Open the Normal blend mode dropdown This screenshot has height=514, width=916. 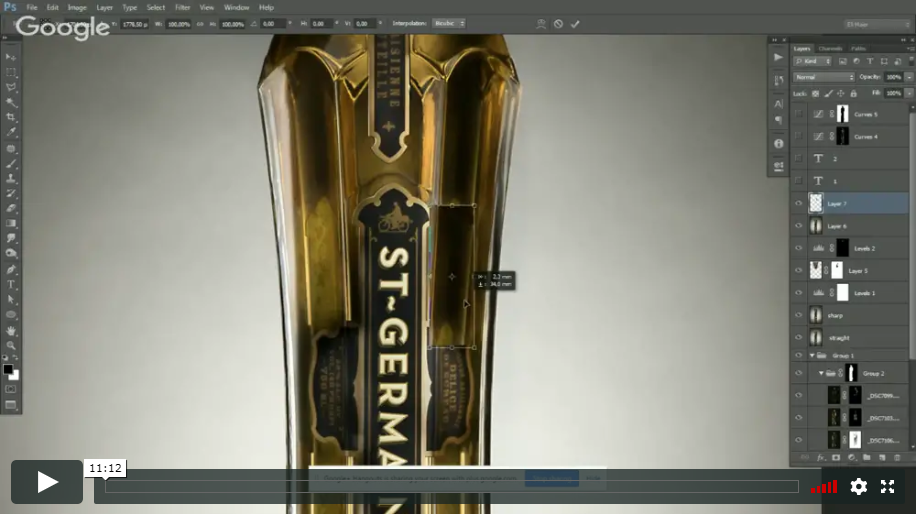click(x=824, y=77)
